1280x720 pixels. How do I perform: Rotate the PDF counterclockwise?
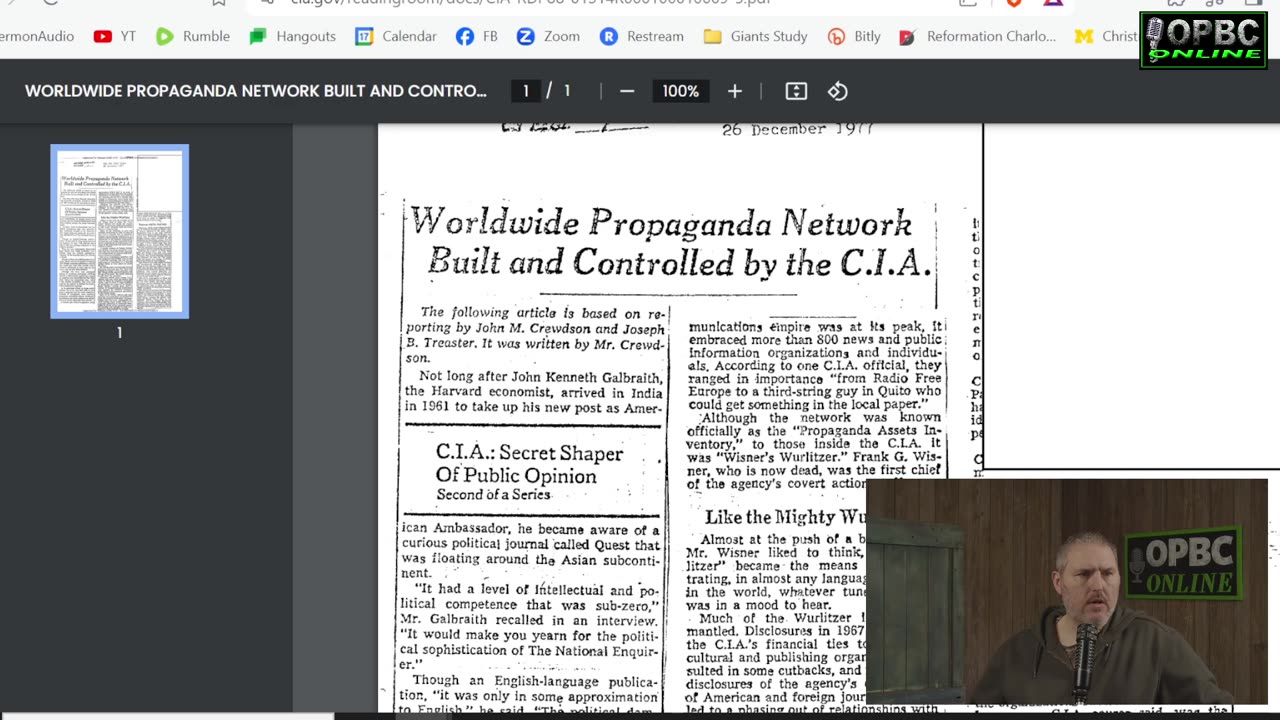[x=838, y=91]
